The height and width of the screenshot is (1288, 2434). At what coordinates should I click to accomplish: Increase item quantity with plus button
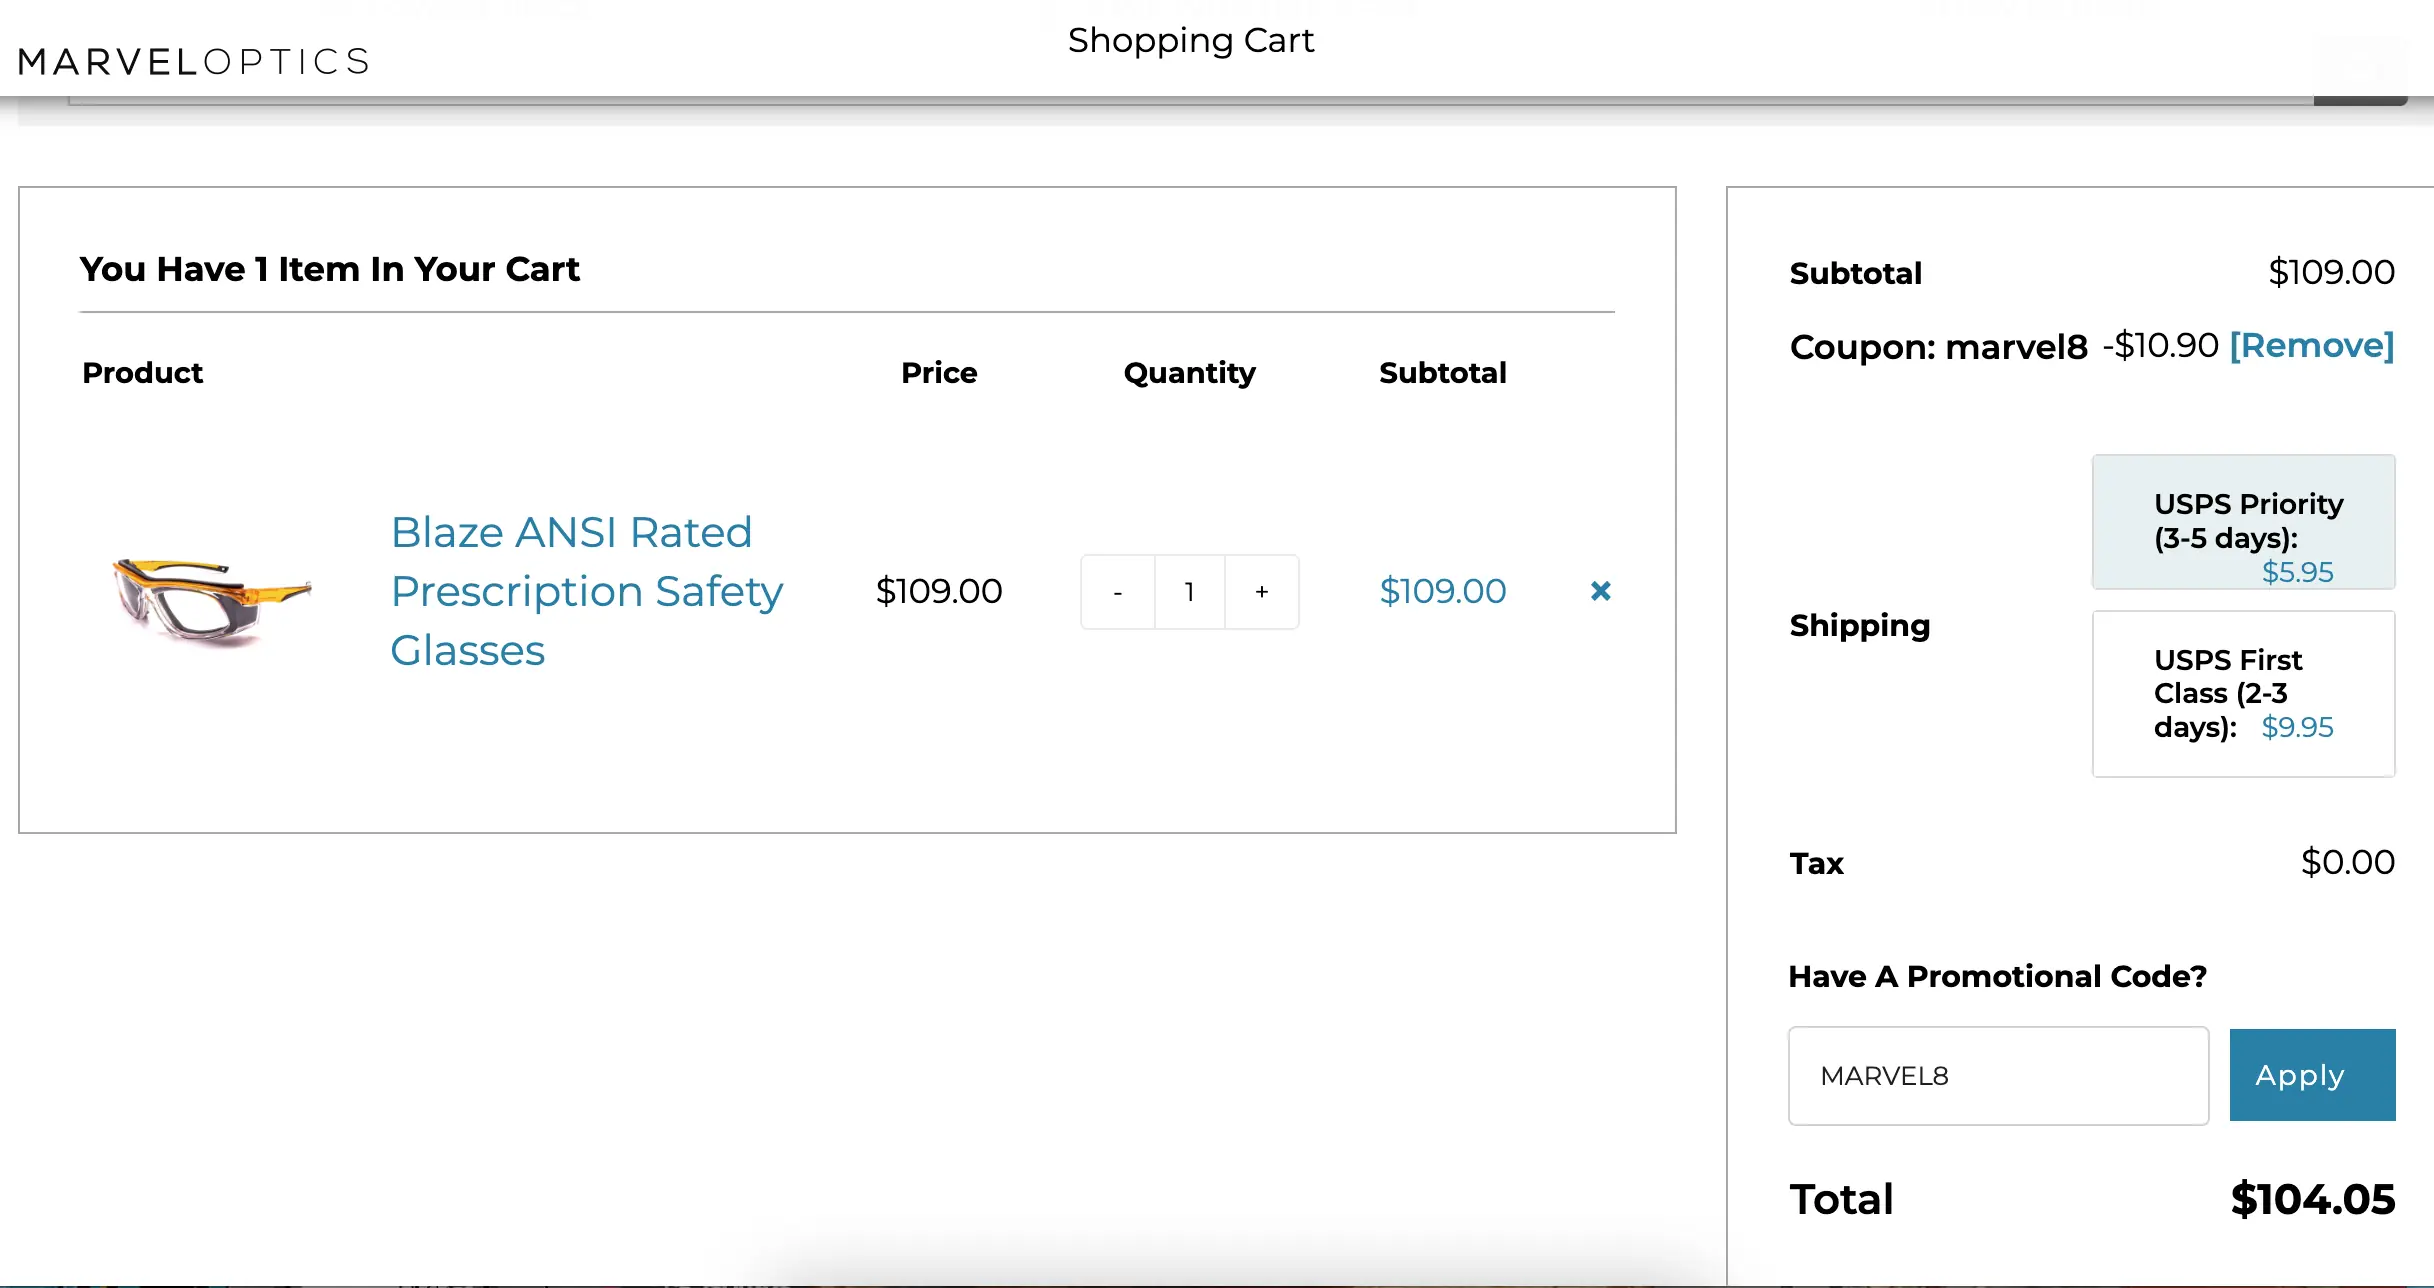1261,592
